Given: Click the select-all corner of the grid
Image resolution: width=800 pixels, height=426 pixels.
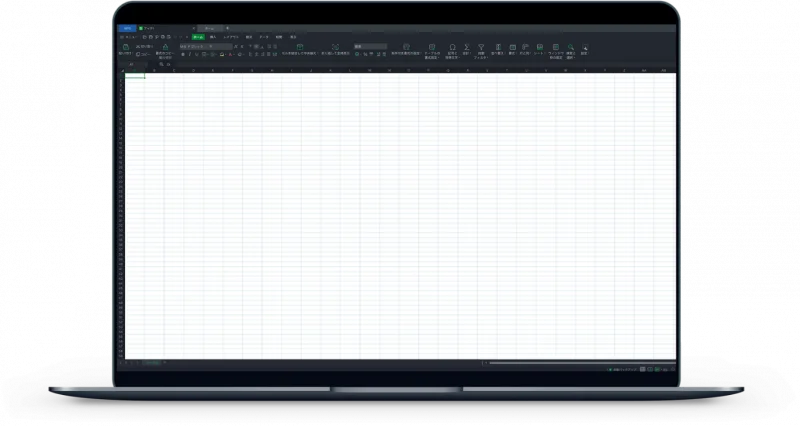Looking at the screenshot, I should pos(122,70).
